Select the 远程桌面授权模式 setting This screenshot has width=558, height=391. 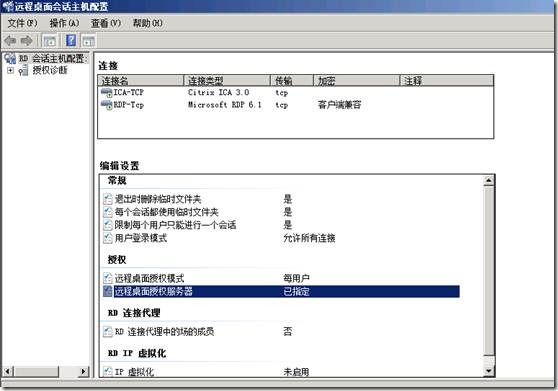pos(149,278)
